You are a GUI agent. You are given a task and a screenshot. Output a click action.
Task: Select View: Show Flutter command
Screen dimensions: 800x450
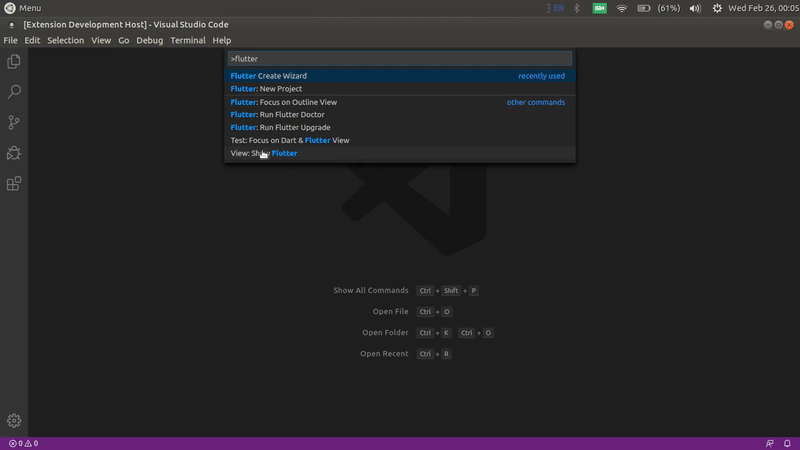[x=399, y=153]
